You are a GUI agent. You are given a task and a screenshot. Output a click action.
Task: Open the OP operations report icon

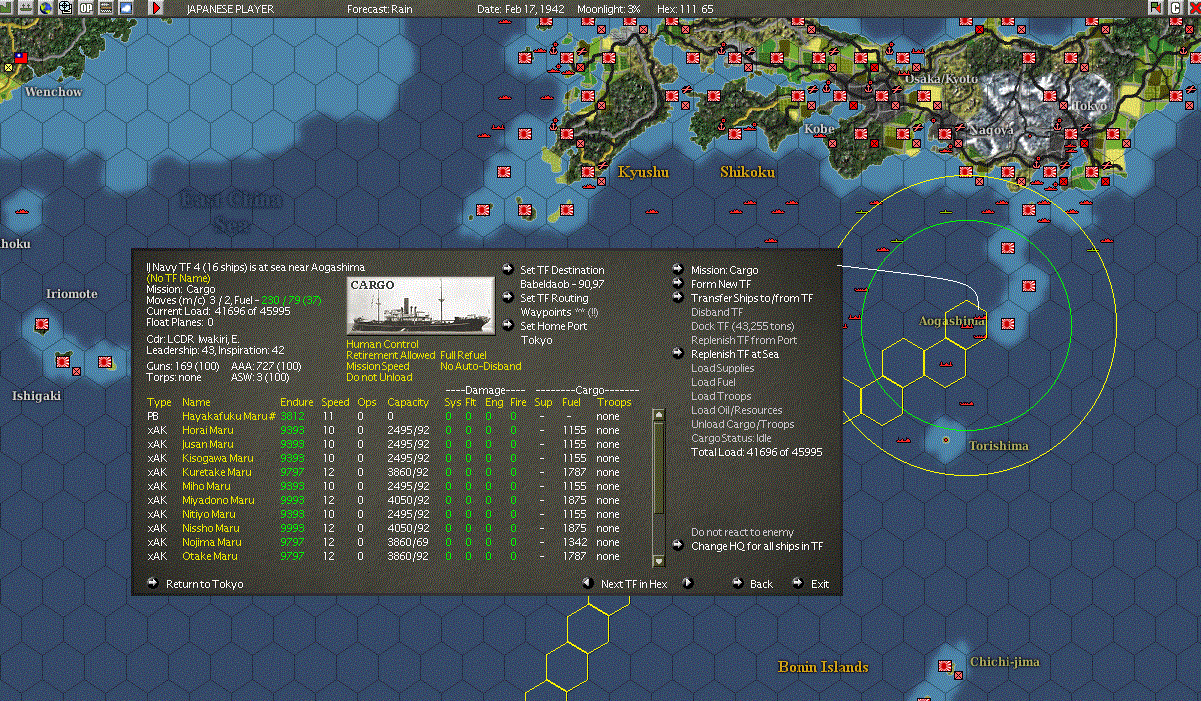[86, 8]
